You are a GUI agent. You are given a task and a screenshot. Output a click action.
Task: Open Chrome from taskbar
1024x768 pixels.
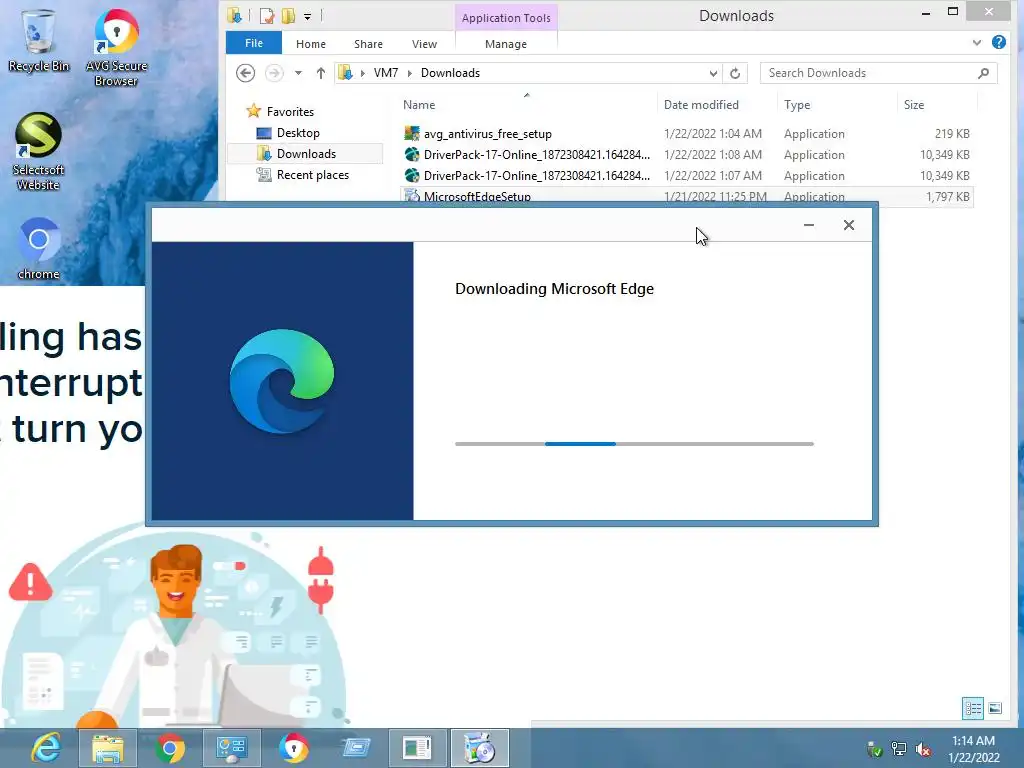tap(170, 748)
